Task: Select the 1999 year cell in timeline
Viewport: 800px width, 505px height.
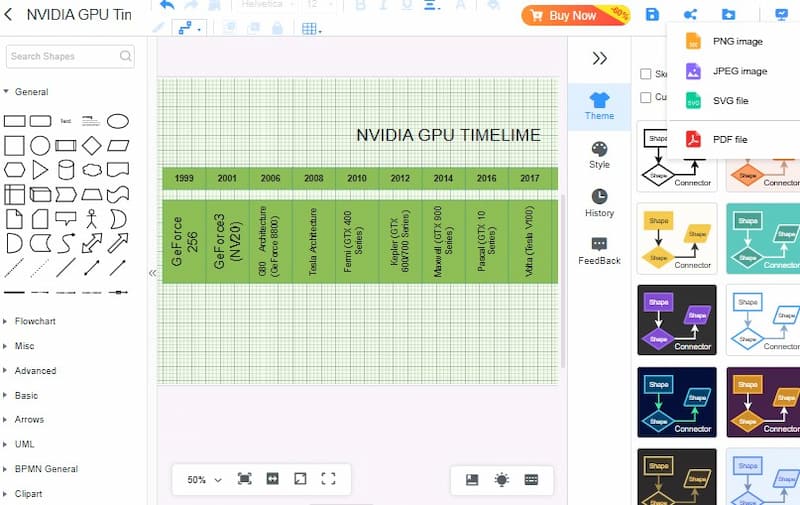Action: pyautogui.click(x=184, y=178)
